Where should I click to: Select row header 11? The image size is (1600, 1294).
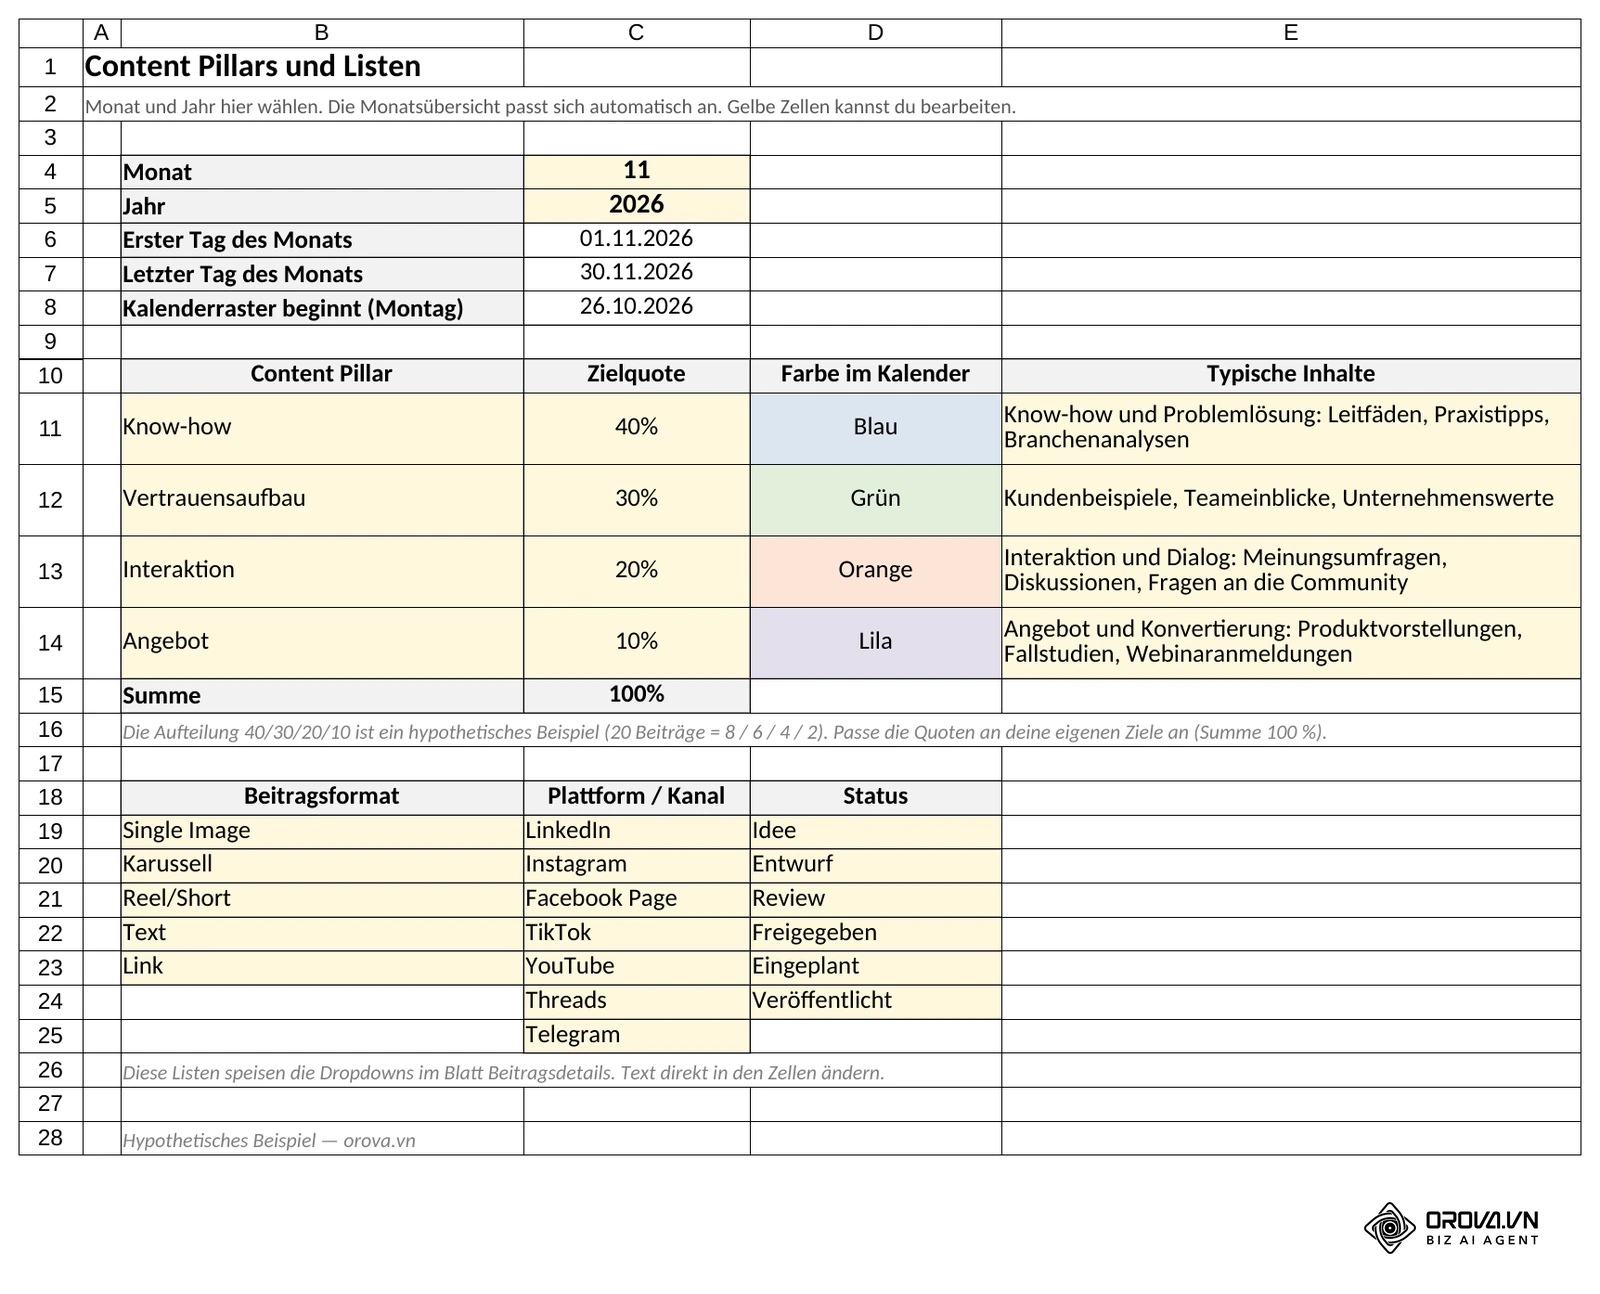click(51, 428)
